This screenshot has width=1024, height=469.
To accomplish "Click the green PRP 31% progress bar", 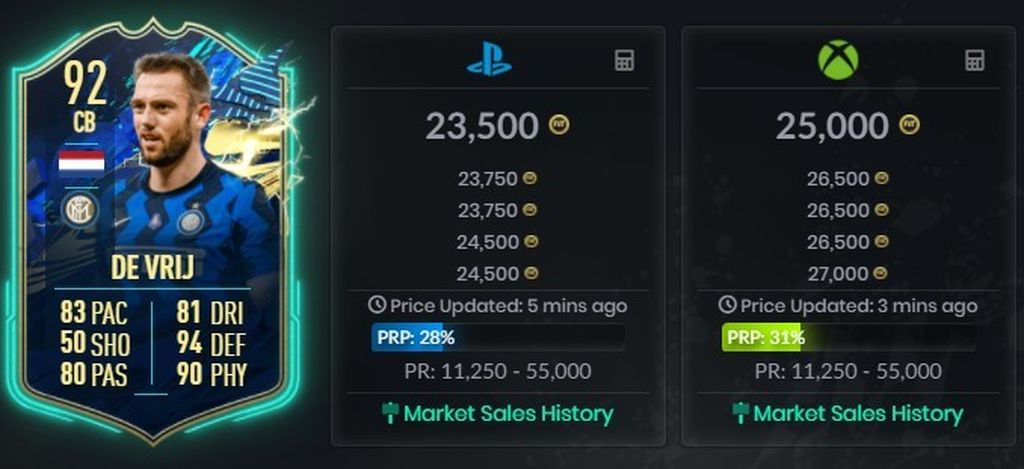I will click(849, 338).
